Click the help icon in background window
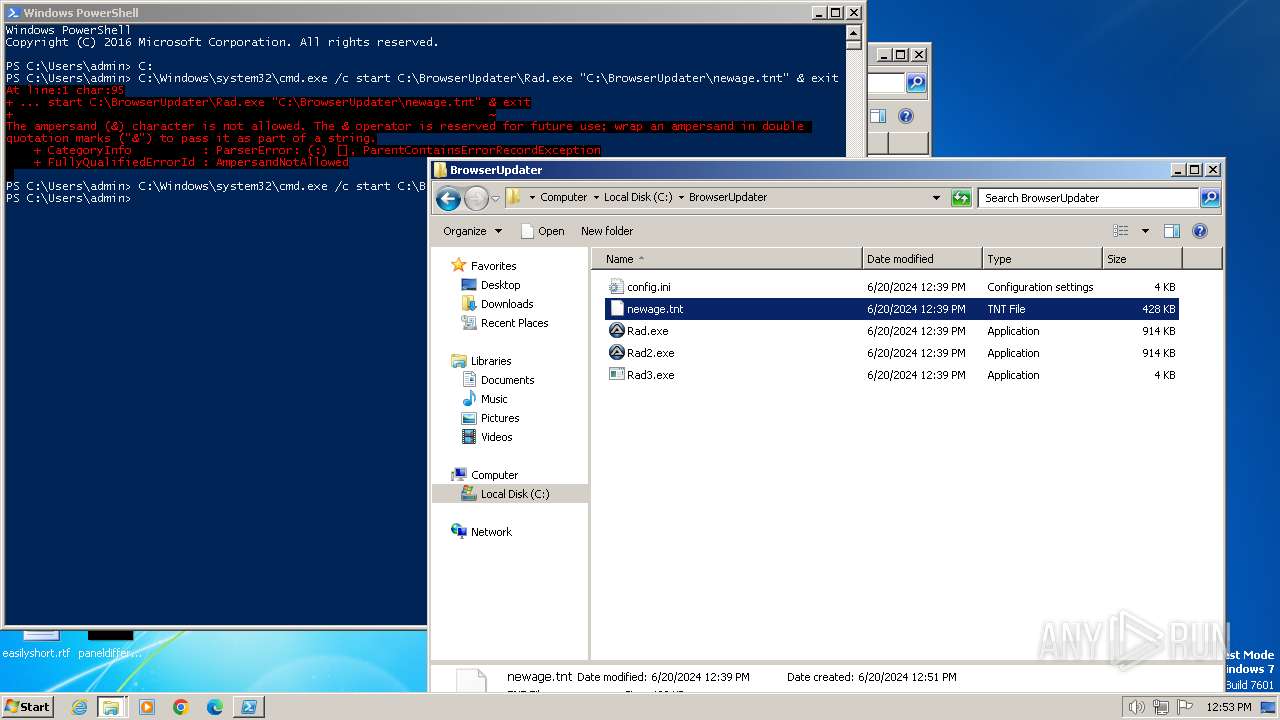Image resolution: width=1280 pixels, height=720 pixels. tap(906, 116)
